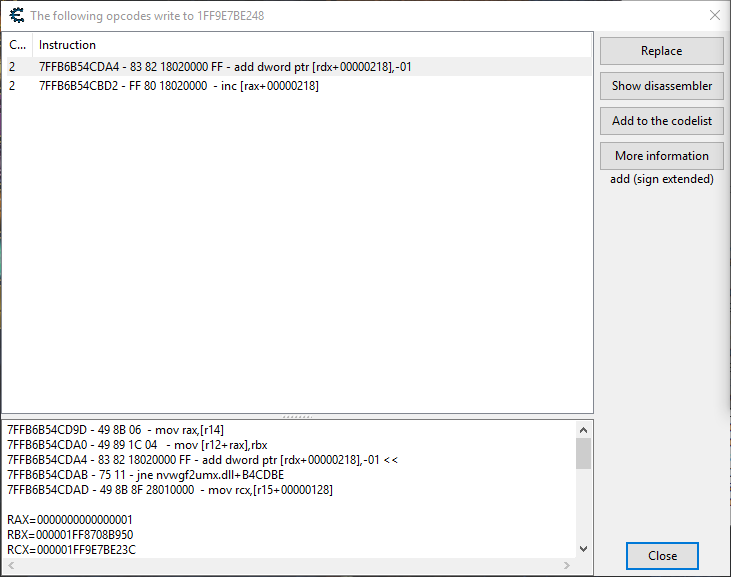Click the Count (C...) column header
731x577 pixels.
(x=17, y=45)
